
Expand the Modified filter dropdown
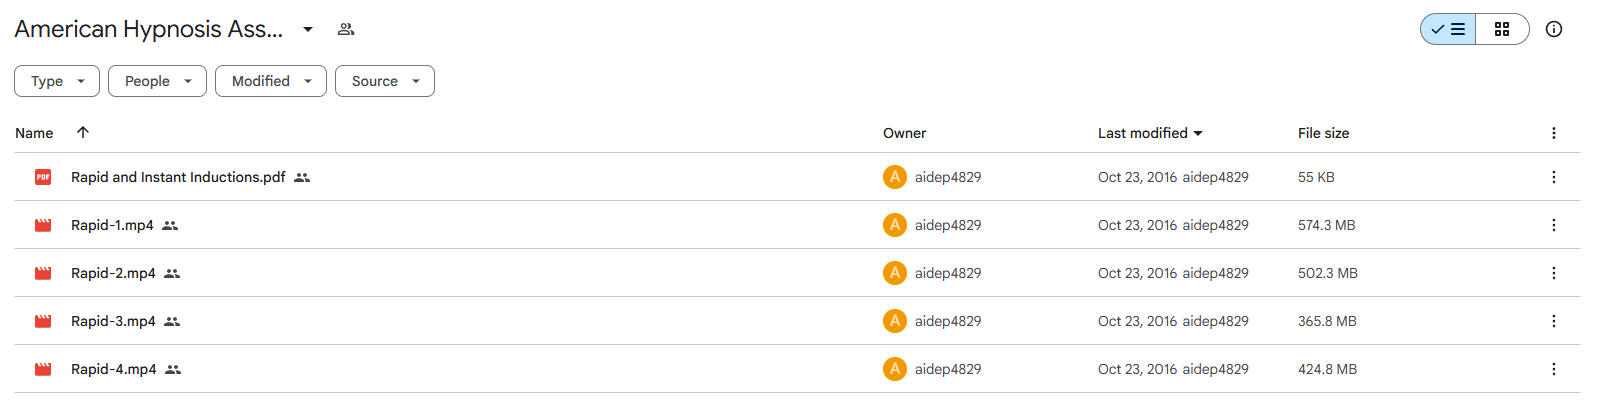tap(271, 81)
